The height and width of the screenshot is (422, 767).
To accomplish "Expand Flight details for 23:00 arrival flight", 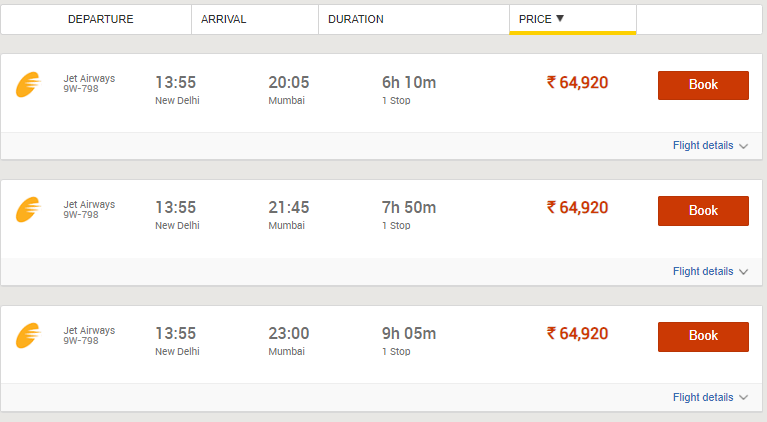I will pos(703,397).
